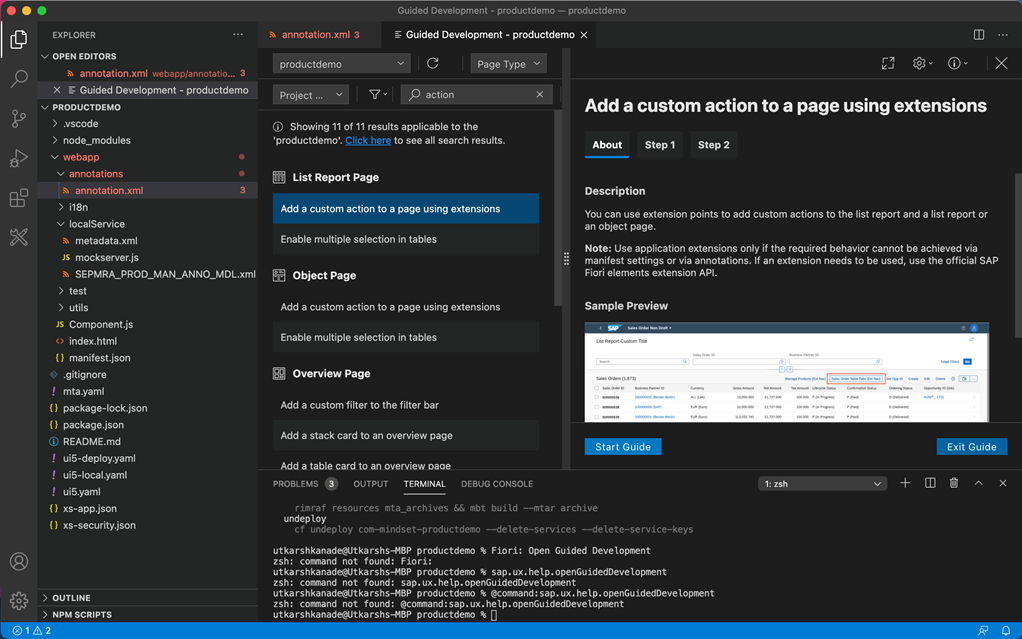Open the Extensions view
Viewport: 1022px width, 639px height.
click(x=19, y=198)
